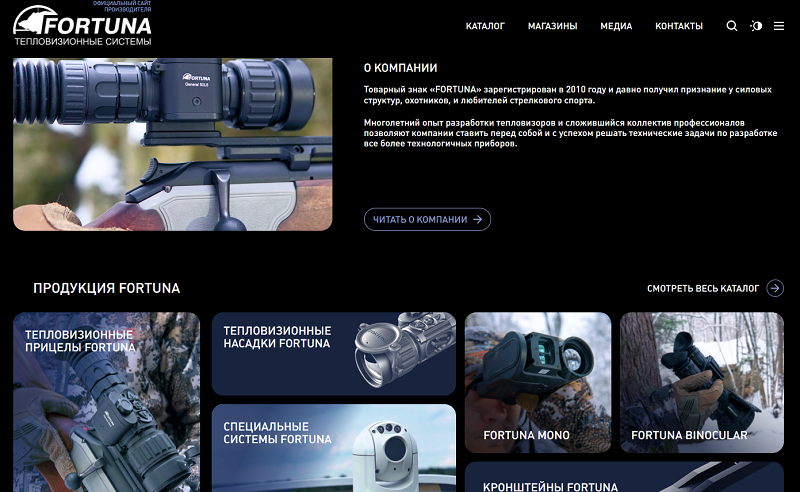
Task: Go to the МАГАЗИНЫ menu item
Action: pos(553,26)
